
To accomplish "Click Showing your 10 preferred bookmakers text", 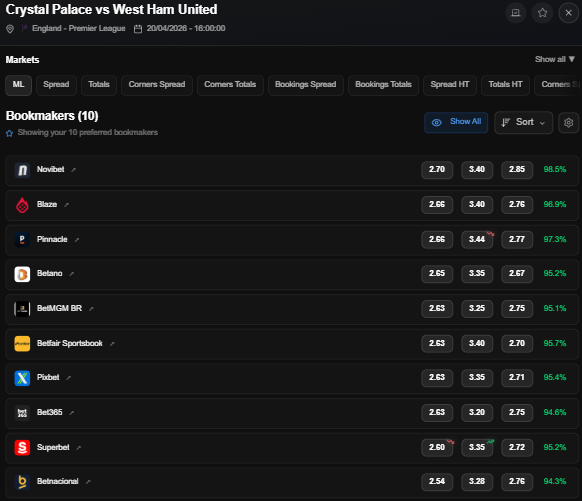I will 88,132.
